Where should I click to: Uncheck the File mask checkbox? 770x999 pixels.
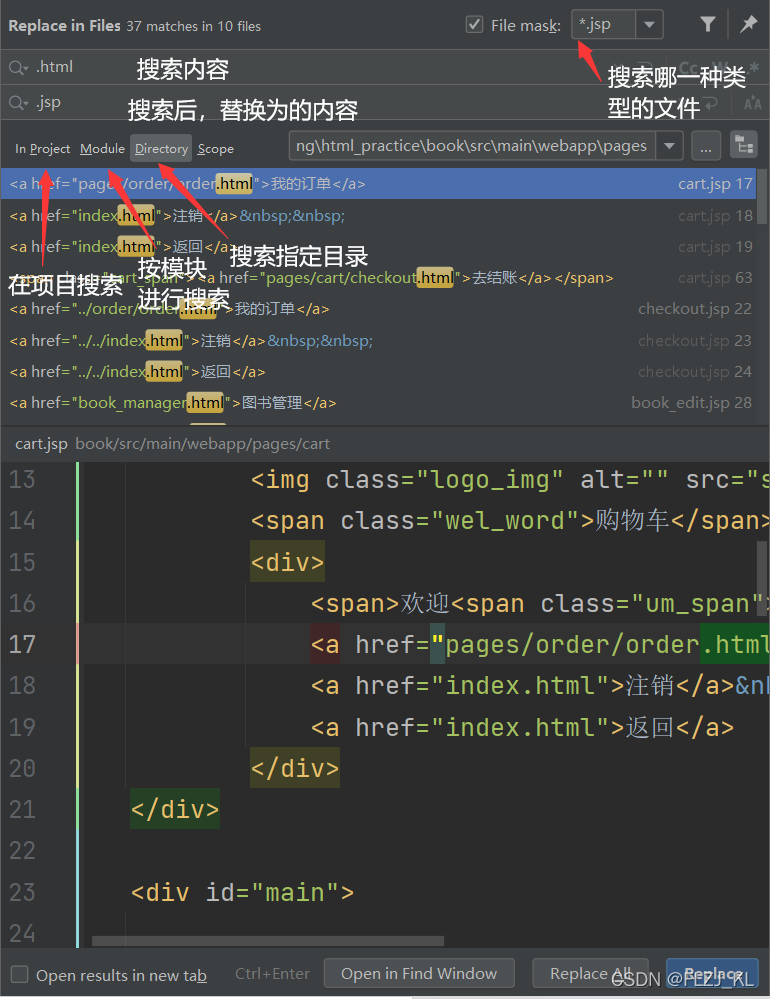click(474, 25)
